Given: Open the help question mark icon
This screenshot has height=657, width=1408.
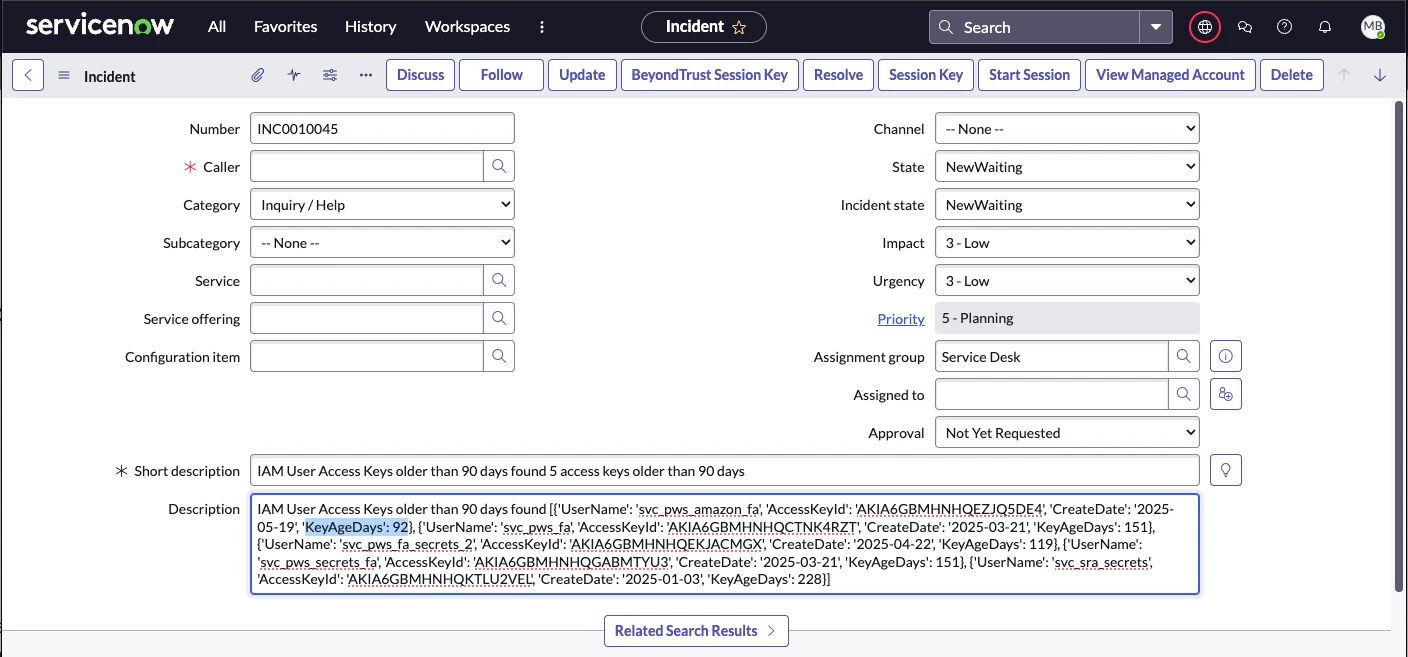Looking at the screenshot, I should [1285, 27].
